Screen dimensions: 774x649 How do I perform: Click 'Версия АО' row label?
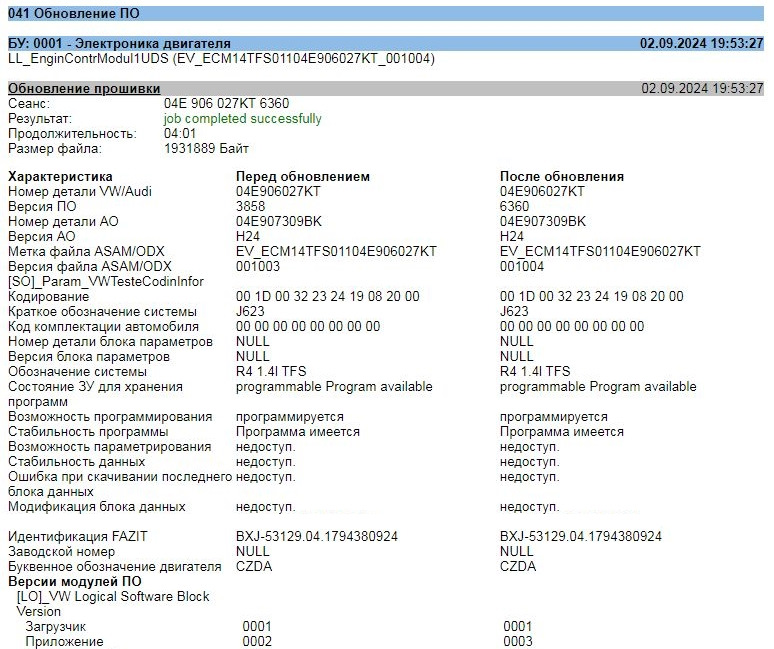click(x=41, y=236)
